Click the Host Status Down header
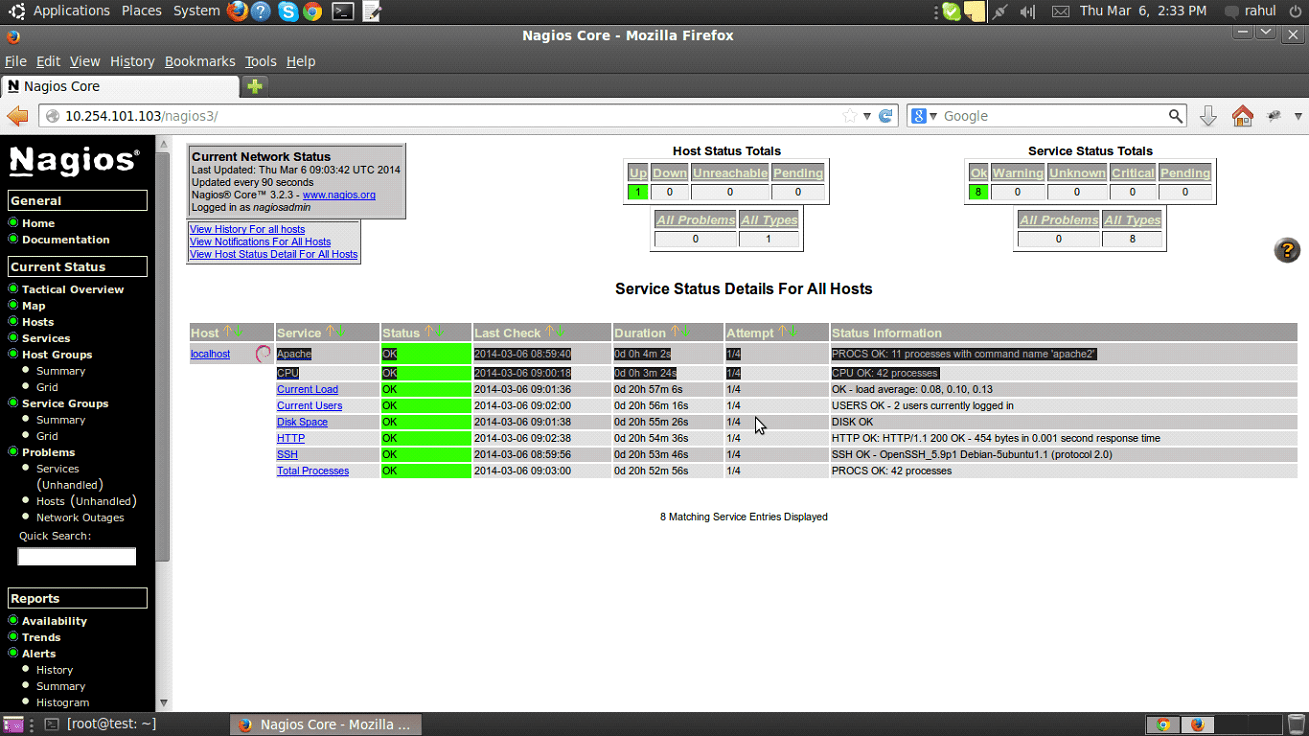The image size is (1309, 736). coord(669,173)
